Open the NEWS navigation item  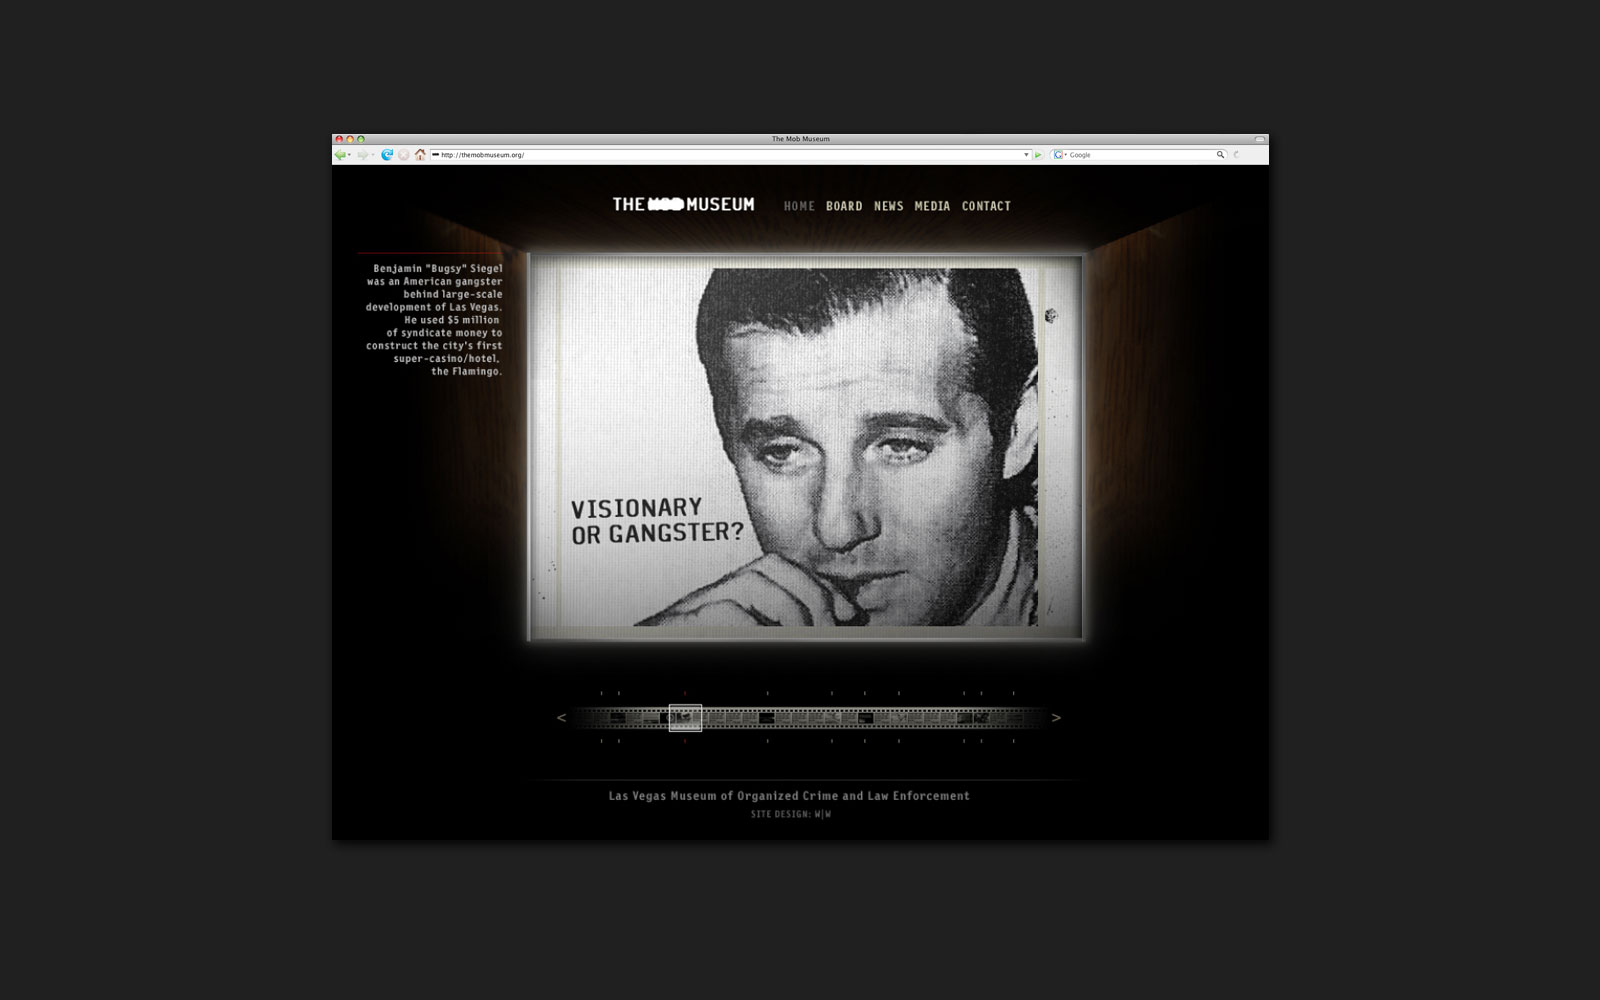(888, 206)
